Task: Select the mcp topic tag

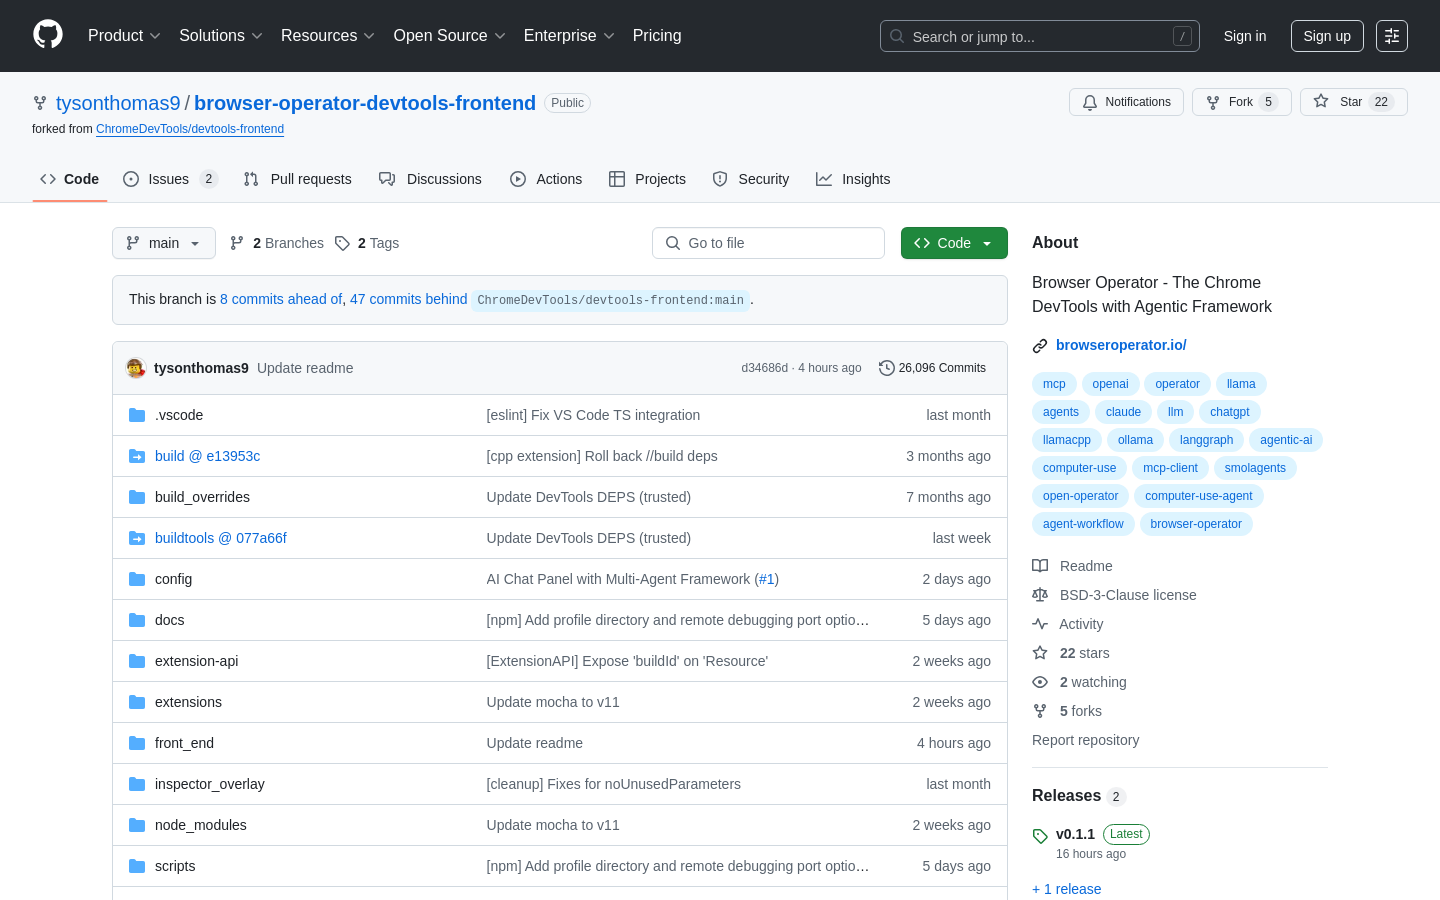Action: pyautogui.click(x=1054, y=384)
